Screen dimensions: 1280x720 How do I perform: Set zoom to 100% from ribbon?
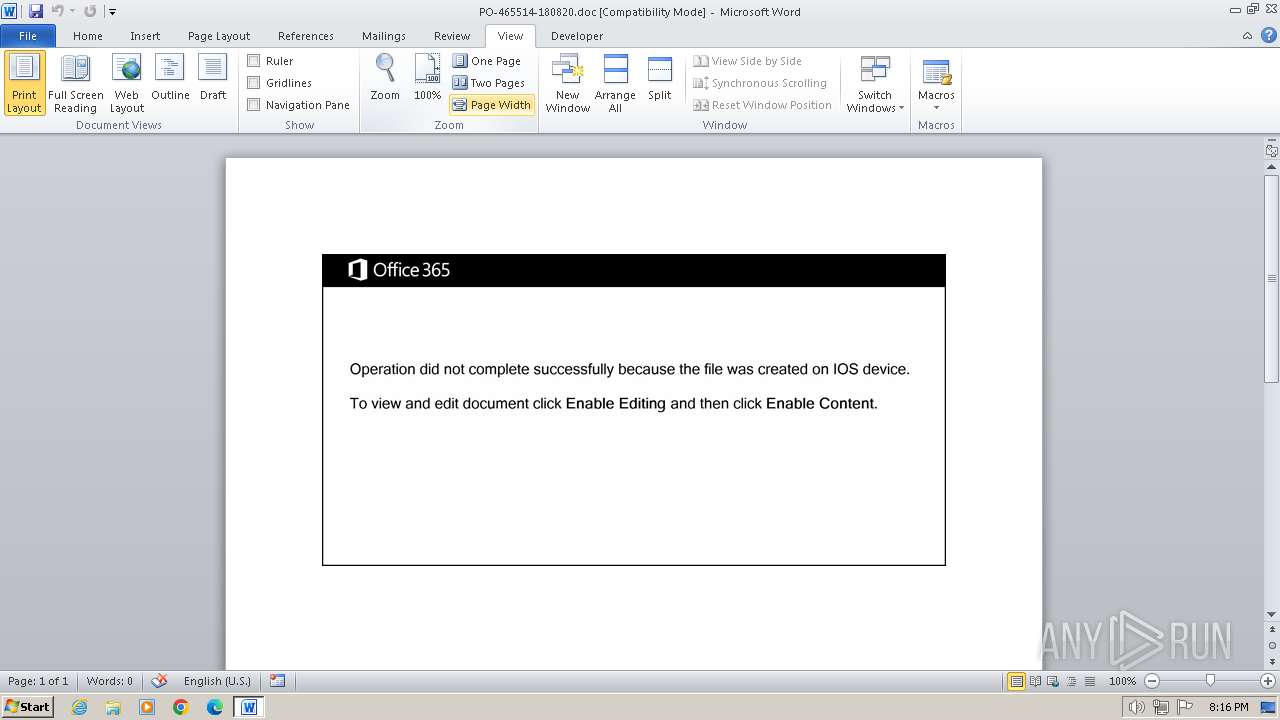(x=427, y=78)
